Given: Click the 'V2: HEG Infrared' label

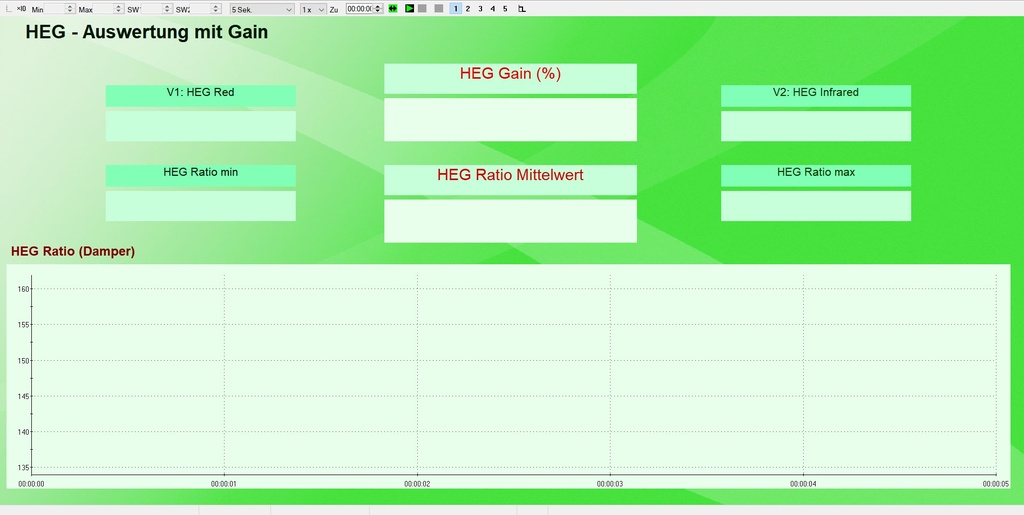Looking at the screenshot, I should click(816, 95).
